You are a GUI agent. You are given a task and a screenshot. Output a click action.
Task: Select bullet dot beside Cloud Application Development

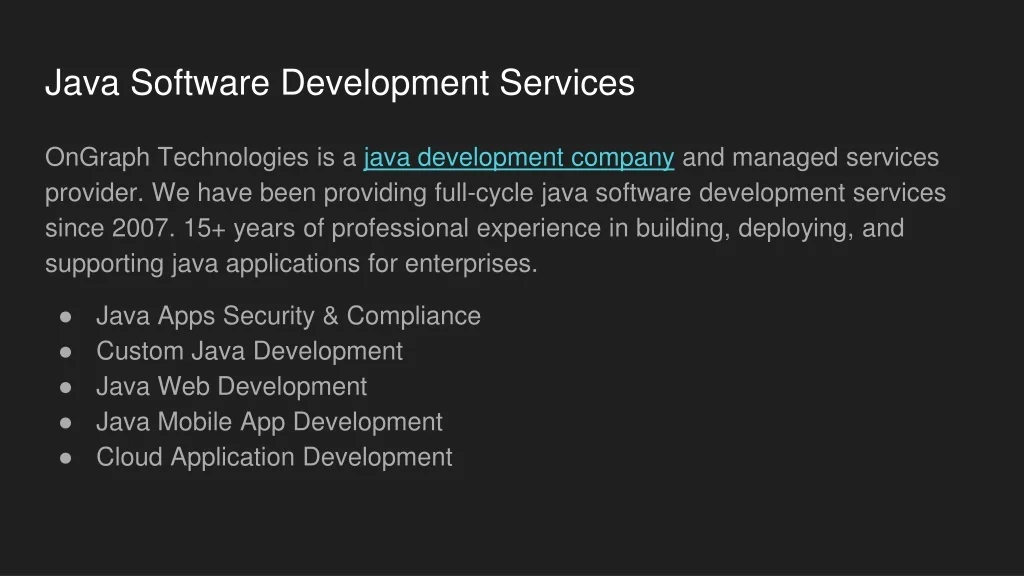point(66,458)
